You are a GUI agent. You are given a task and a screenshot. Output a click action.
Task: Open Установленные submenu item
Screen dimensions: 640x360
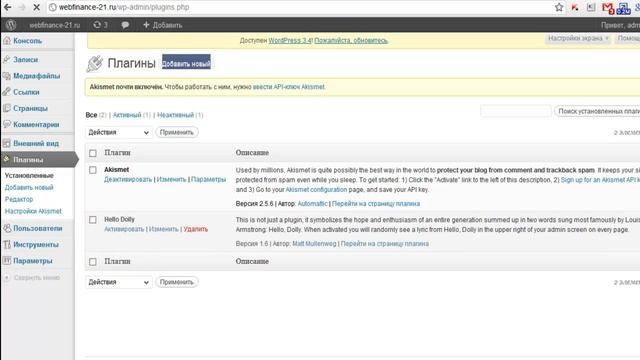(x=29, y=176)
